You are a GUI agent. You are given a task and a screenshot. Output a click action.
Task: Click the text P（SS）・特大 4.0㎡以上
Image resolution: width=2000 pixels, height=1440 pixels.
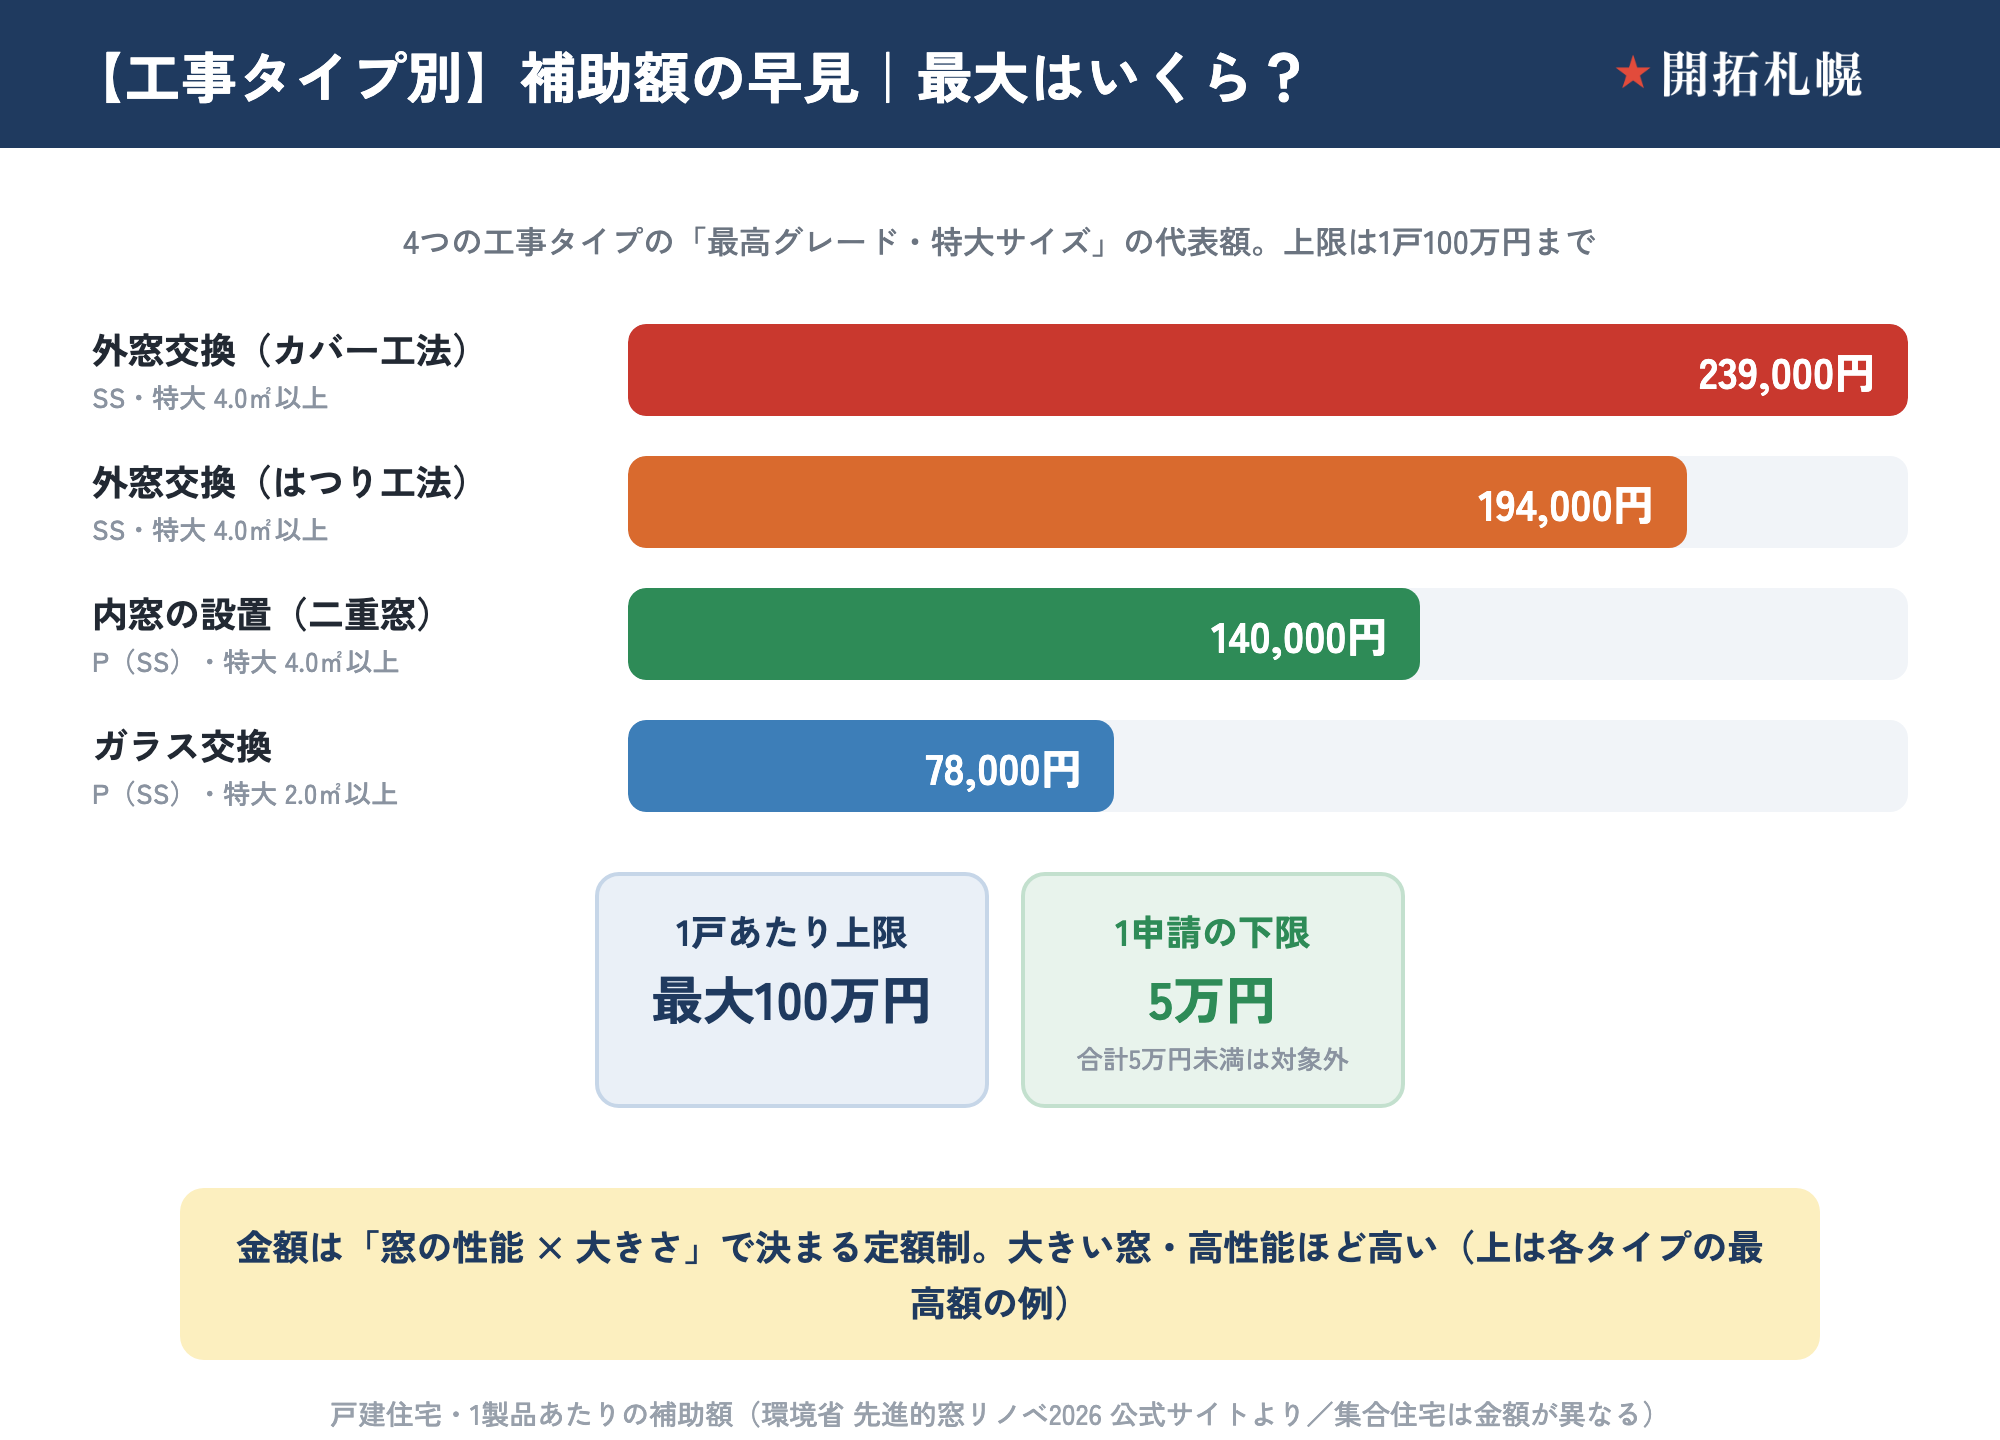coord(246,663)
